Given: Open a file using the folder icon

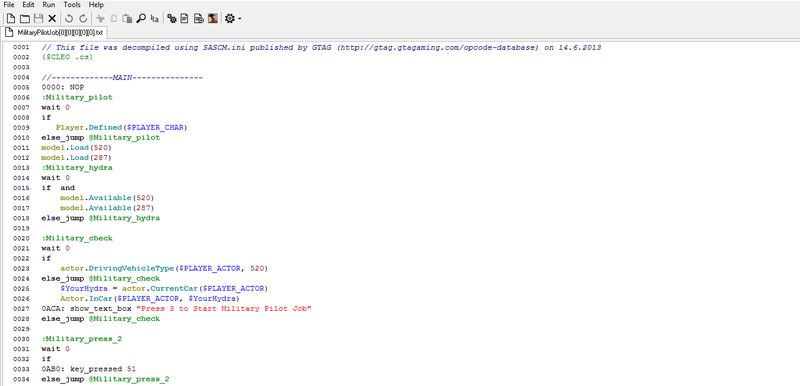Looking at the screenshot, I should coord(24,18).
